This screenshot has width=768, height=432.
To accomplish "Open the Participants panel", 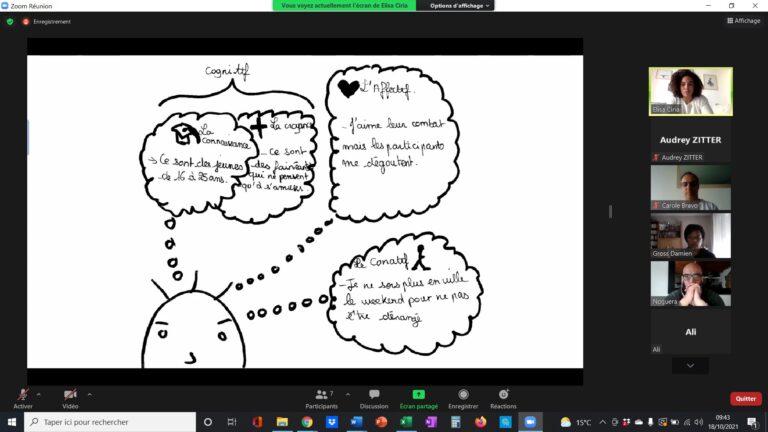I will (321, 397).
